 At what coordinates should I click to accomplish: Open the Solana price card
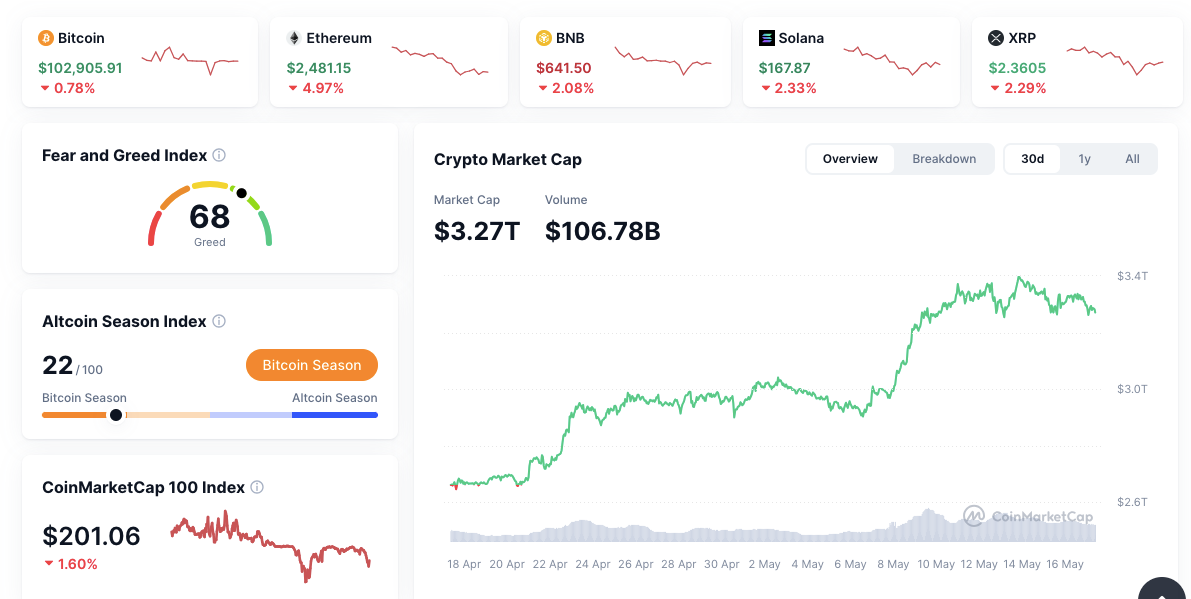pos(850,62)
